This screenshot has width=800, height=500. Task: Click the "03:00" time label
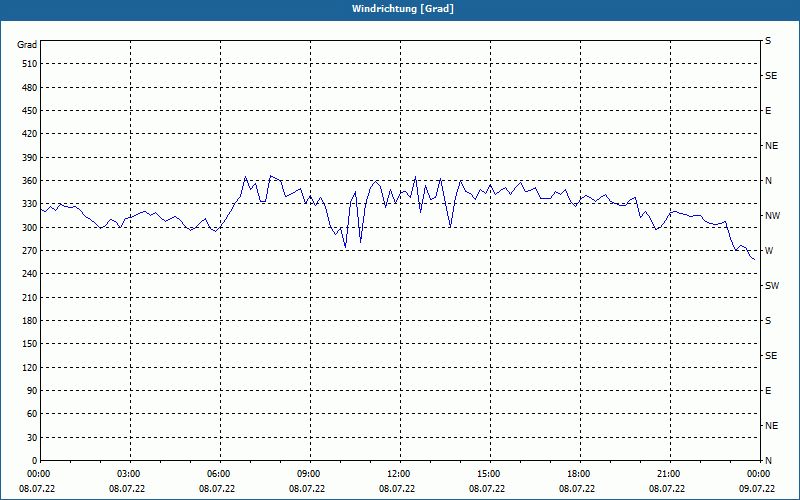coord(129,474)
